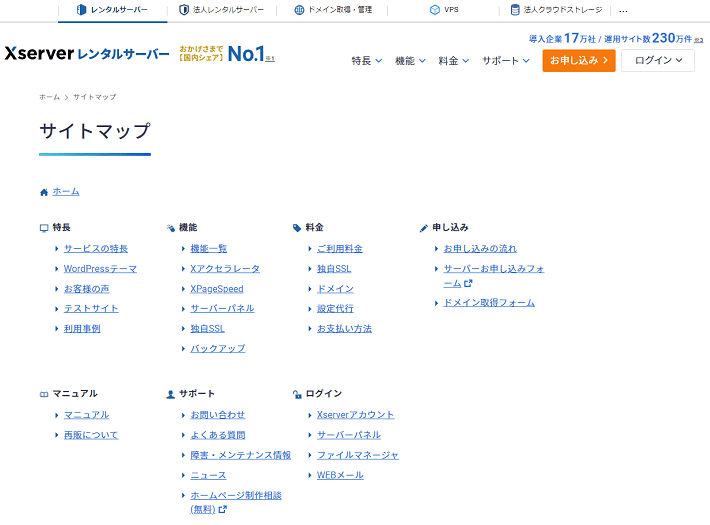Open the ログイン dropdown button
Image resolution: width=710 pixels, height=525 pixels.
(657, 61)
